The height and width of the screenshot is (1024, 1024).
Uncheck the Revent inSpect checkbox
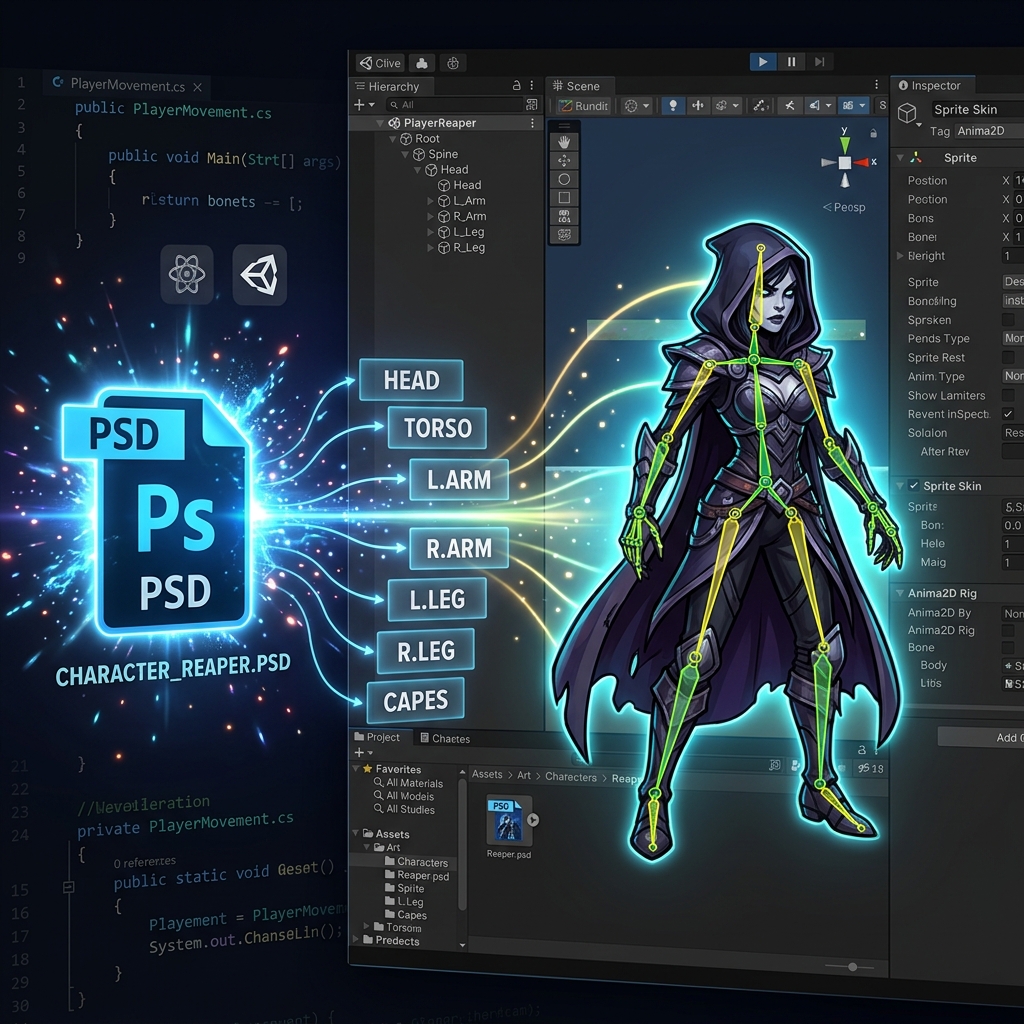pos(1008,414)
